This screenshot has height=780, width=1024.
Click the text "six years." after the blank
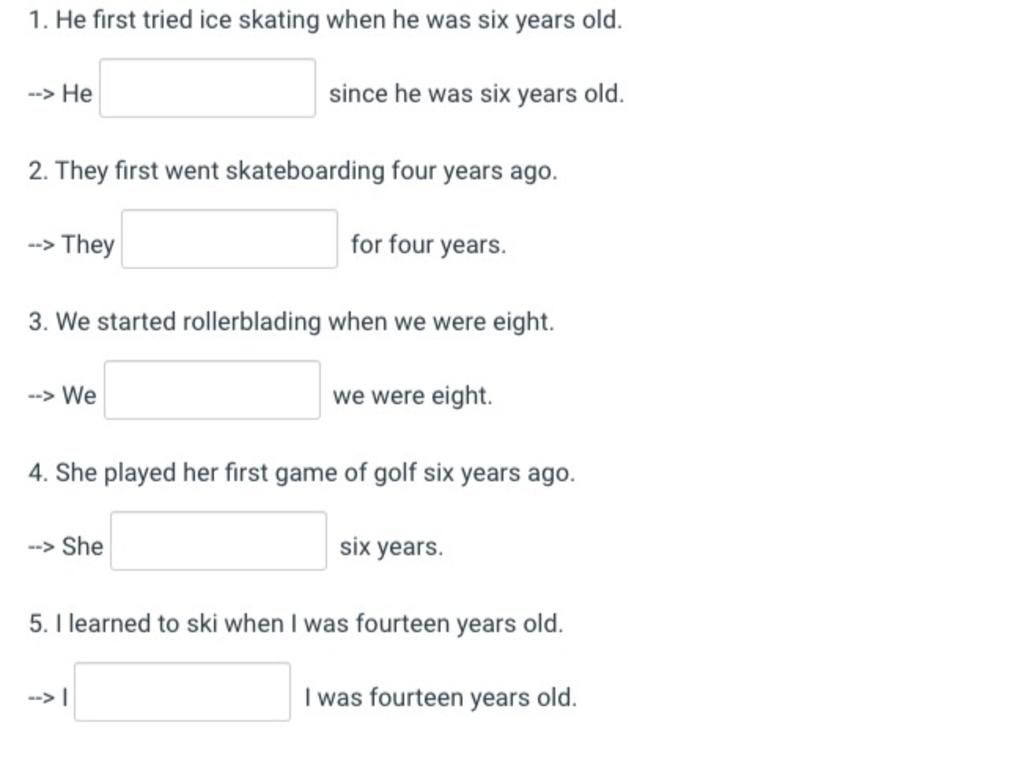(x=391, y=547)
